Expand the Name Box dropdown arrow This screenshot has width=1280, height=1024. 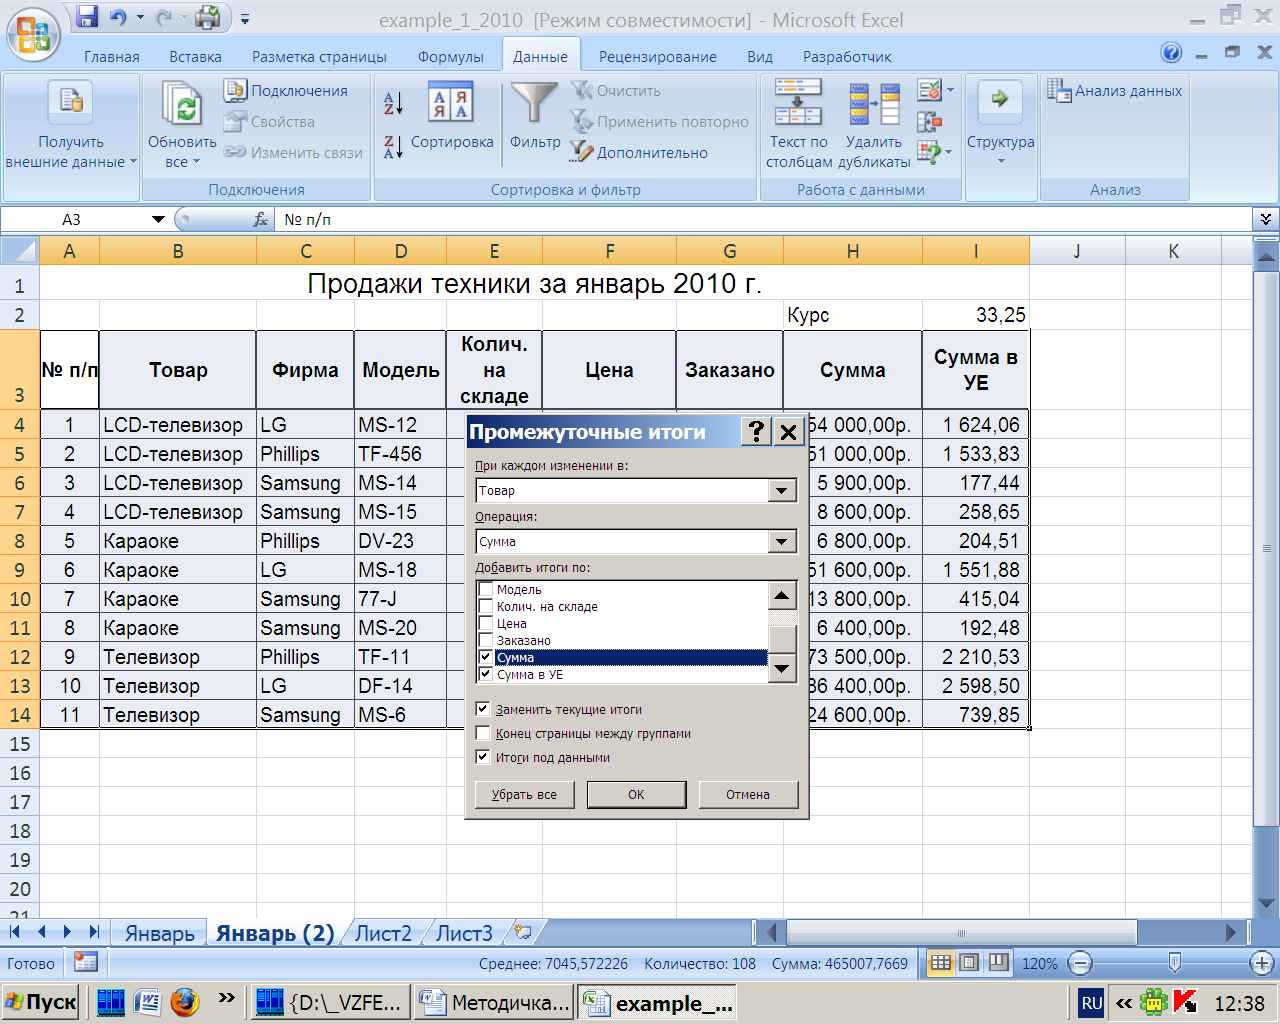pos(158,219)
